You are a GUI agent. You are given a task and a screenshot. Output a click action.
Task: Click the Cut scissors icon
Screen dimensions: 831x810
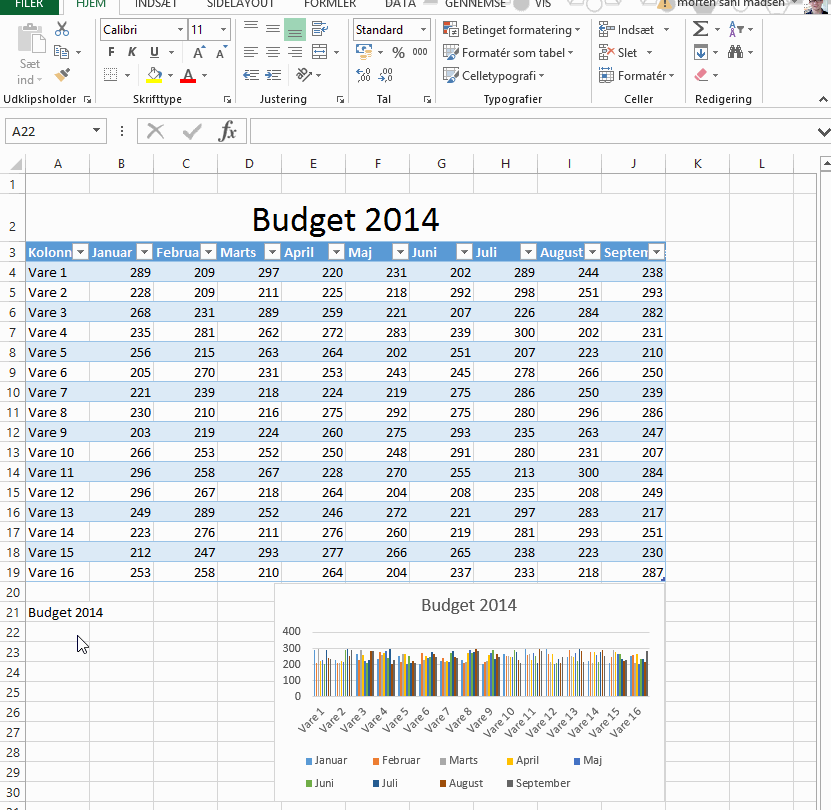63,30
